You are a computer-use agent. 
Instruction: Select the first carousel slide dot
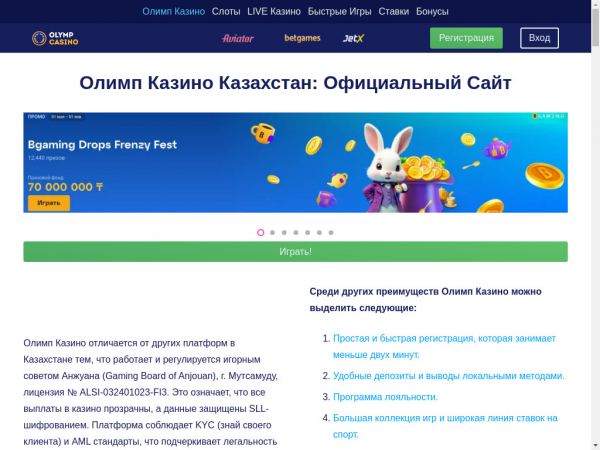point(261,232)
